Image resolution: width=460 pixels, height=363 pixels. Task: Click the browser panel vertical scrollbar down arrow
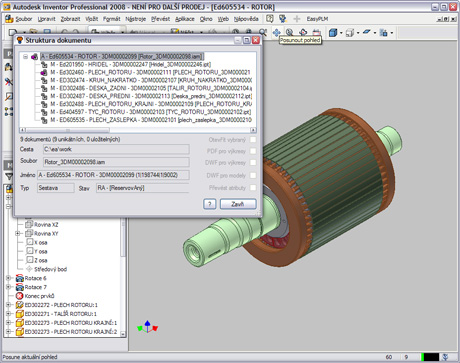(x=123, y=334)
